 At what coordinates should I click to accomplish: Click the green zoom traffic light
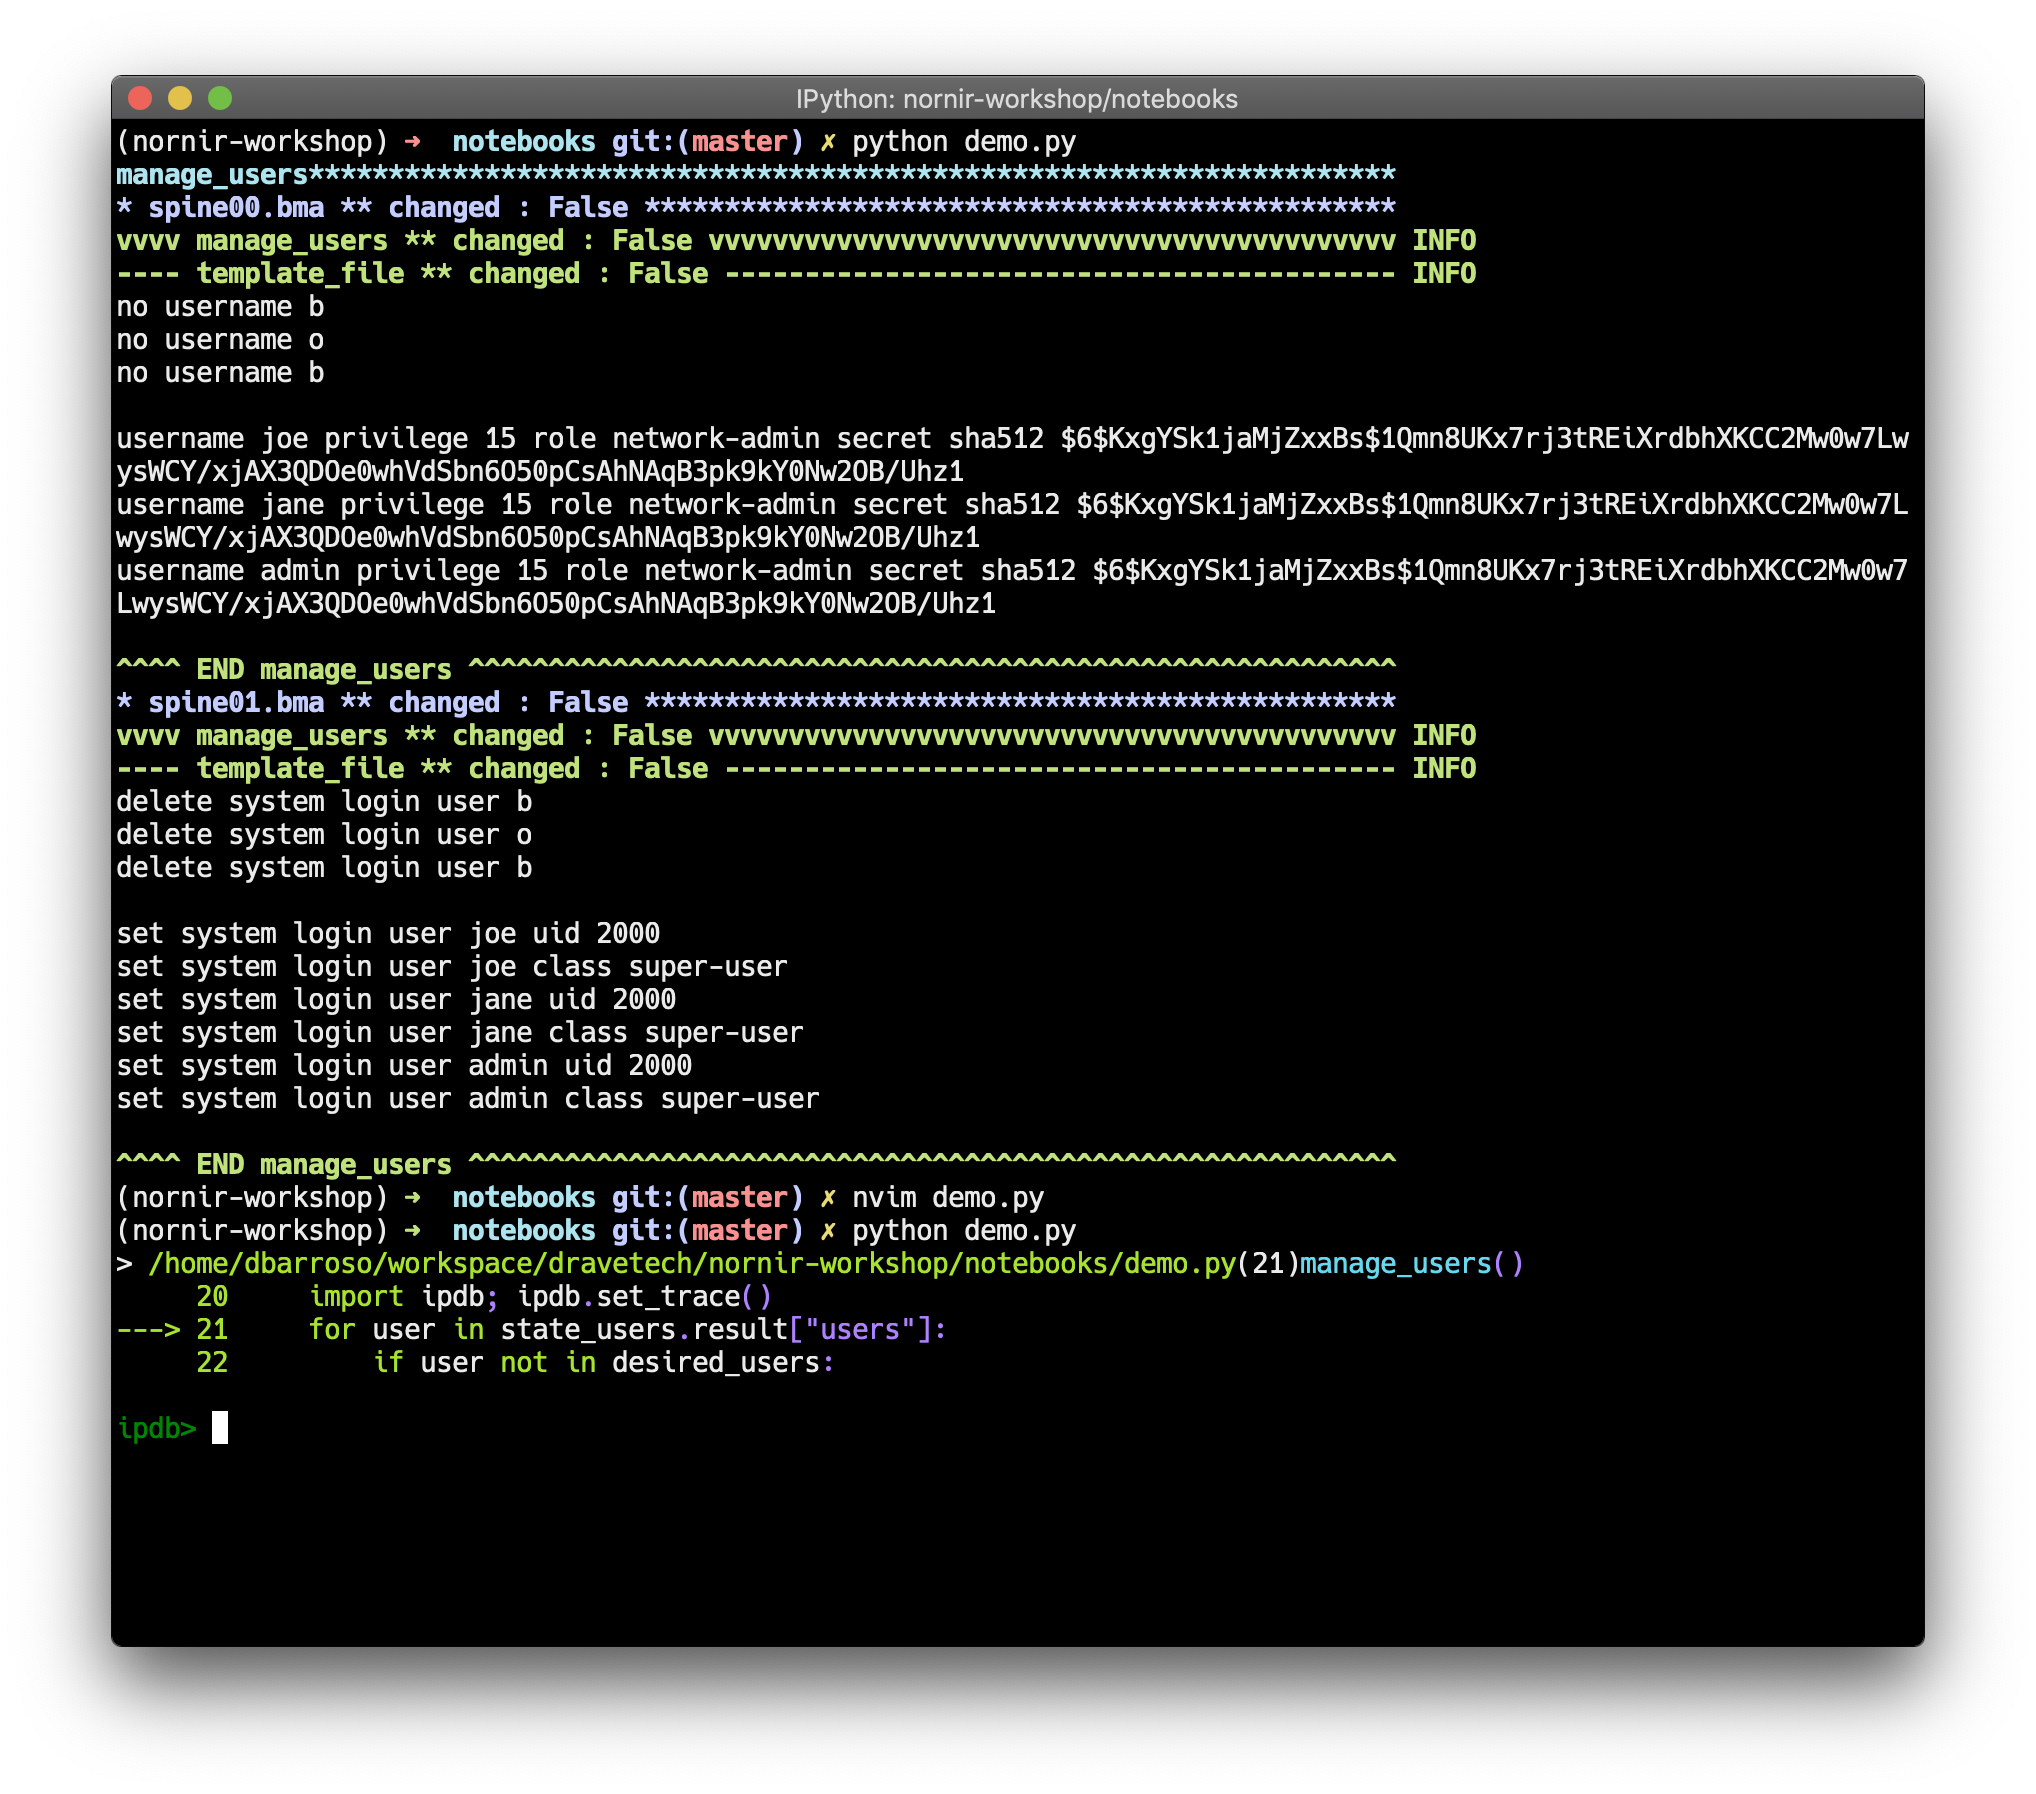click(x=219, y=98)
